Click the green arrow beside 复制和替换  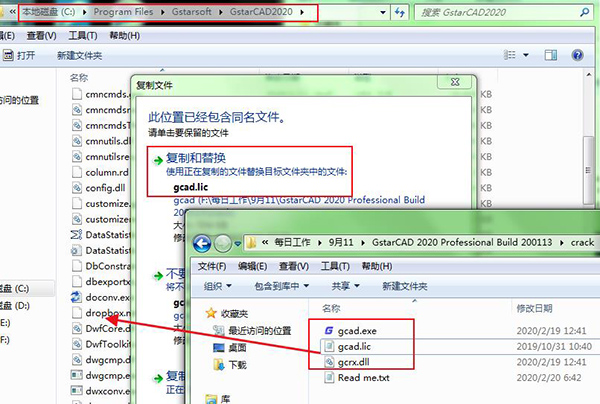(x=158, y=160)
